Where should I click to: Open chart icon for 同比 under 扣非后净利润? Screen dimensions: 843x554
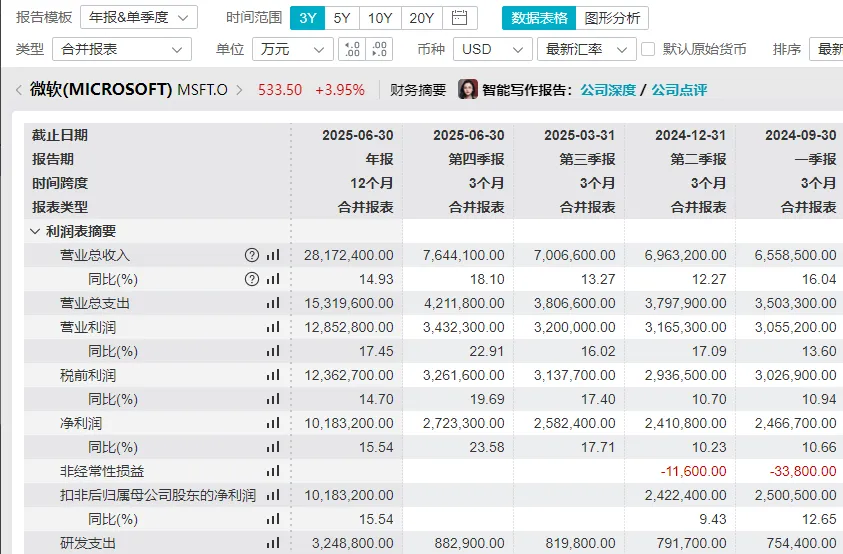click(x=273, y=519)
